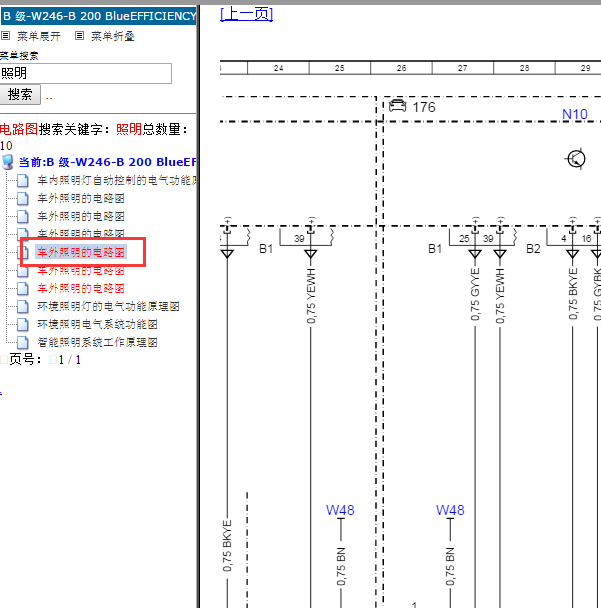Open 环境照明灯的电气功能原理图 entry
Image resolution: width=601 pixels, height=608 pixels.
(108, 306)
